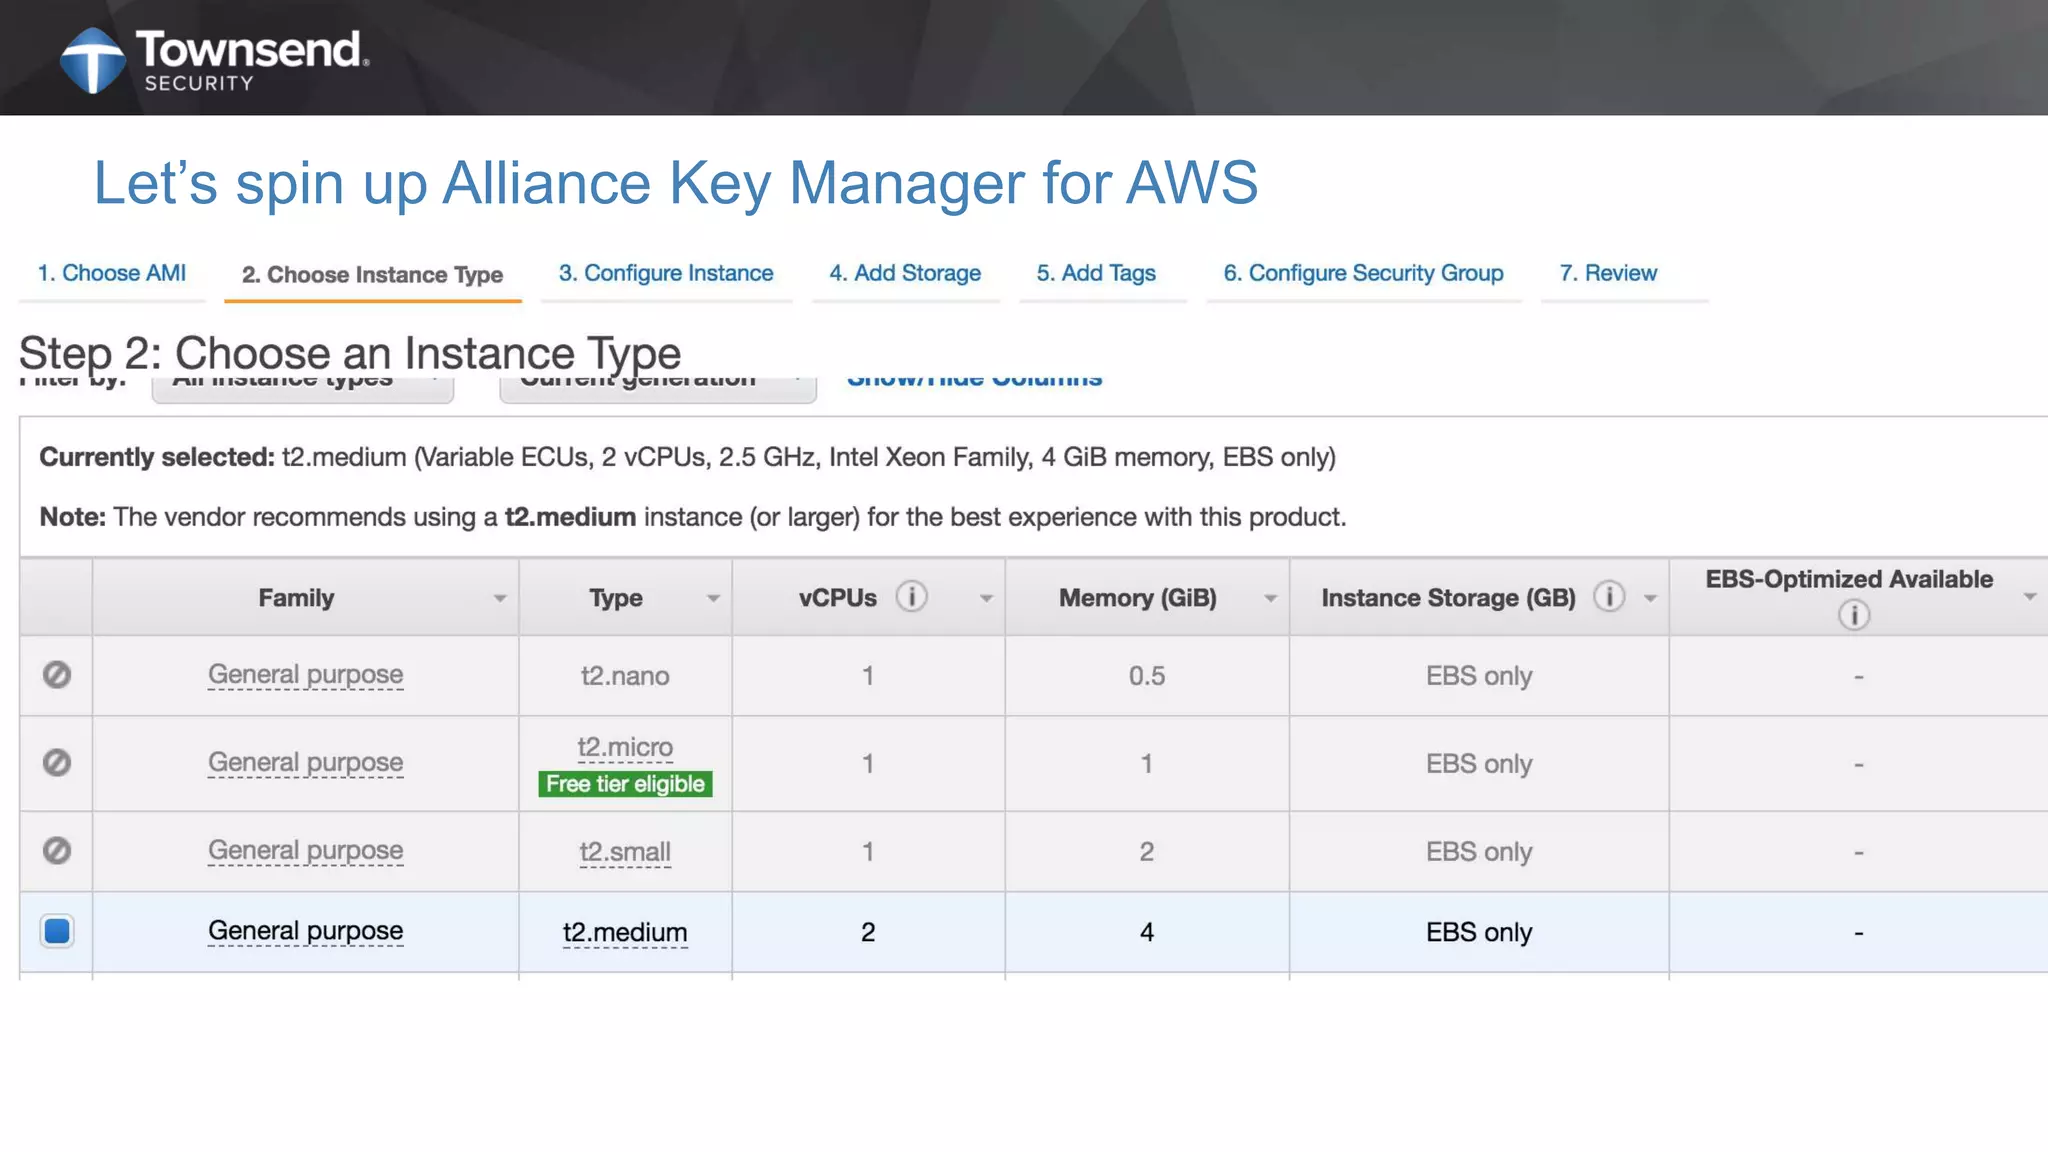This screenshot has width=2048, height=1152.
Task: Open the Family column sort dropdown
Action: click(x=499, y=598)
